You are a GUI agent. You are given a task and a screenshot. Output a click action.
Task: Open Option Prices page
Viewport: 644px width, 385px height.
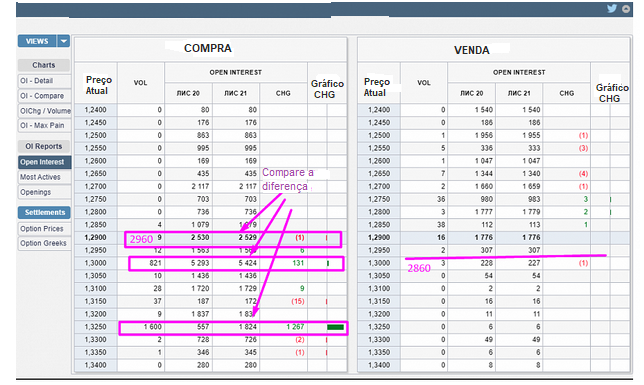pos(44,228)
